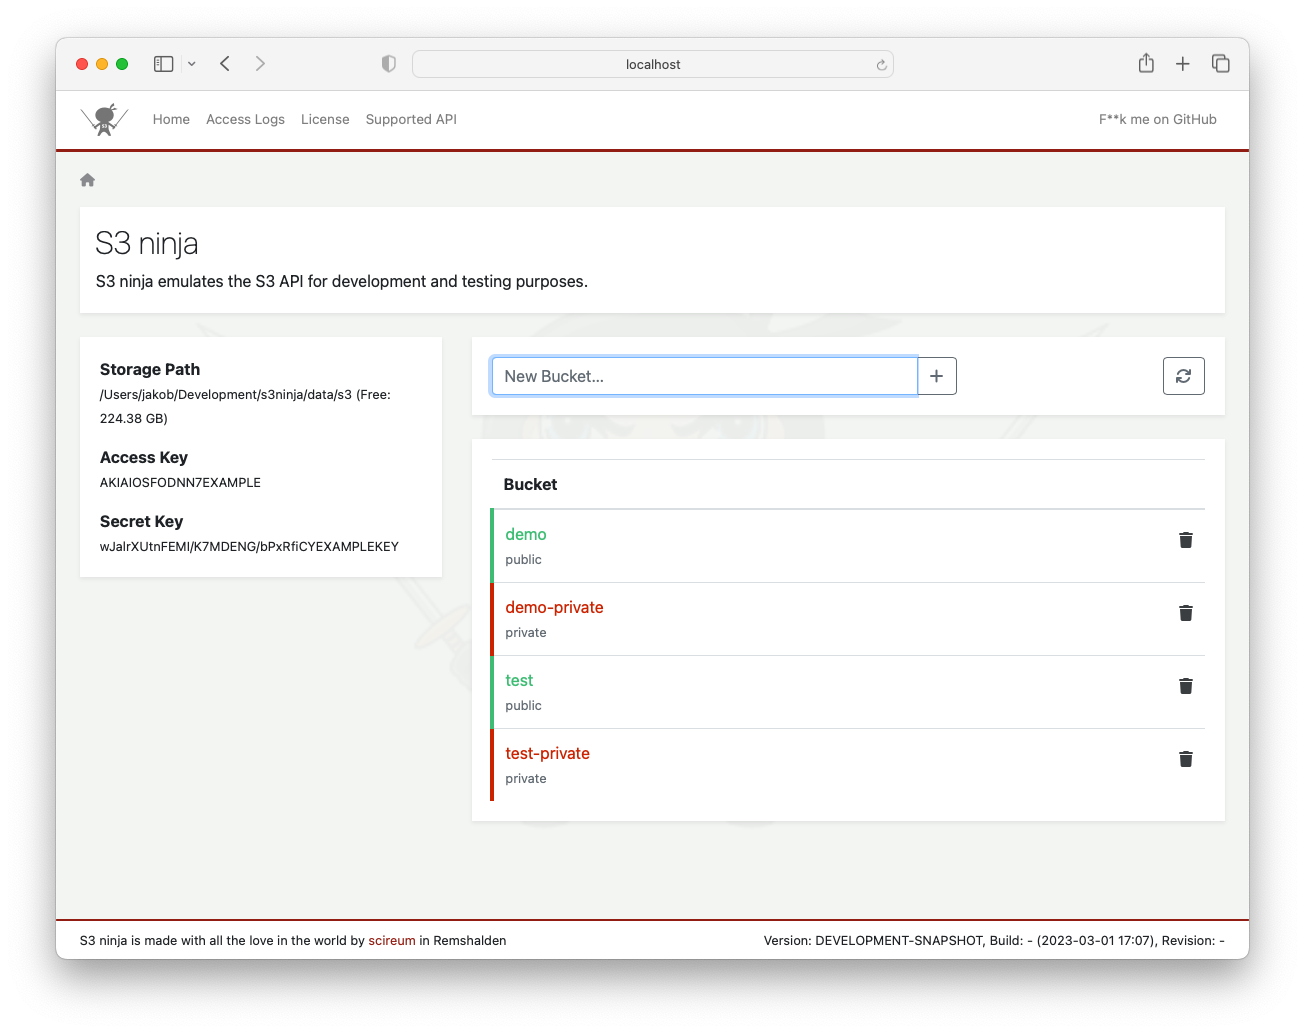This screenshot has height=1033, width=1305.
Task: Focus the New Bucket name field
Action: [x=704, y=376]
